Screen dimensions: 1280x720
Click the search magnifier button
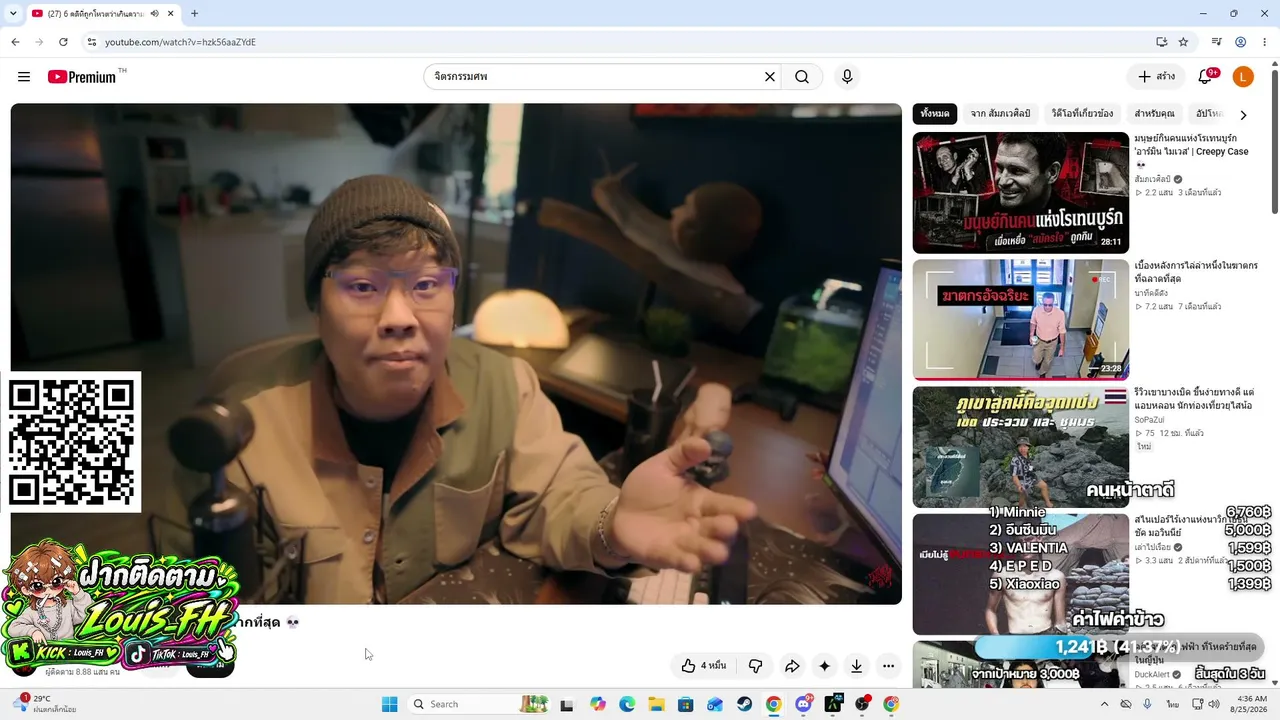click(x=802, y=77)
